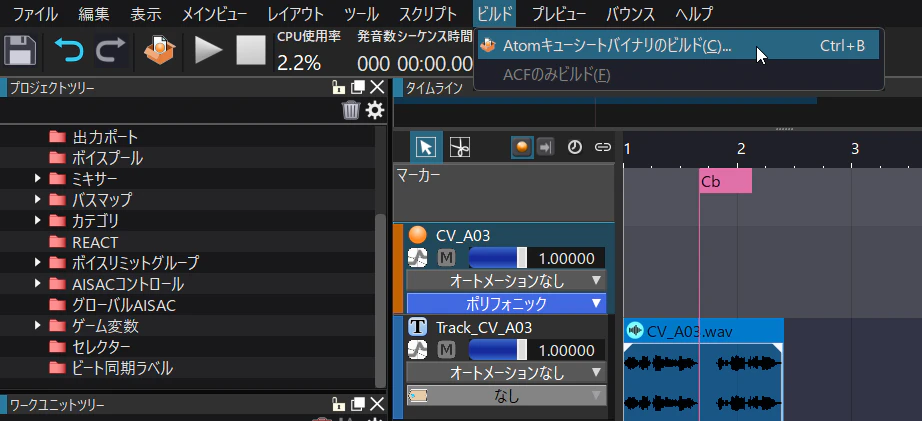Click the chain link icon in timeline toolbar
Screen dimensions: 922x421
(603, 147)
